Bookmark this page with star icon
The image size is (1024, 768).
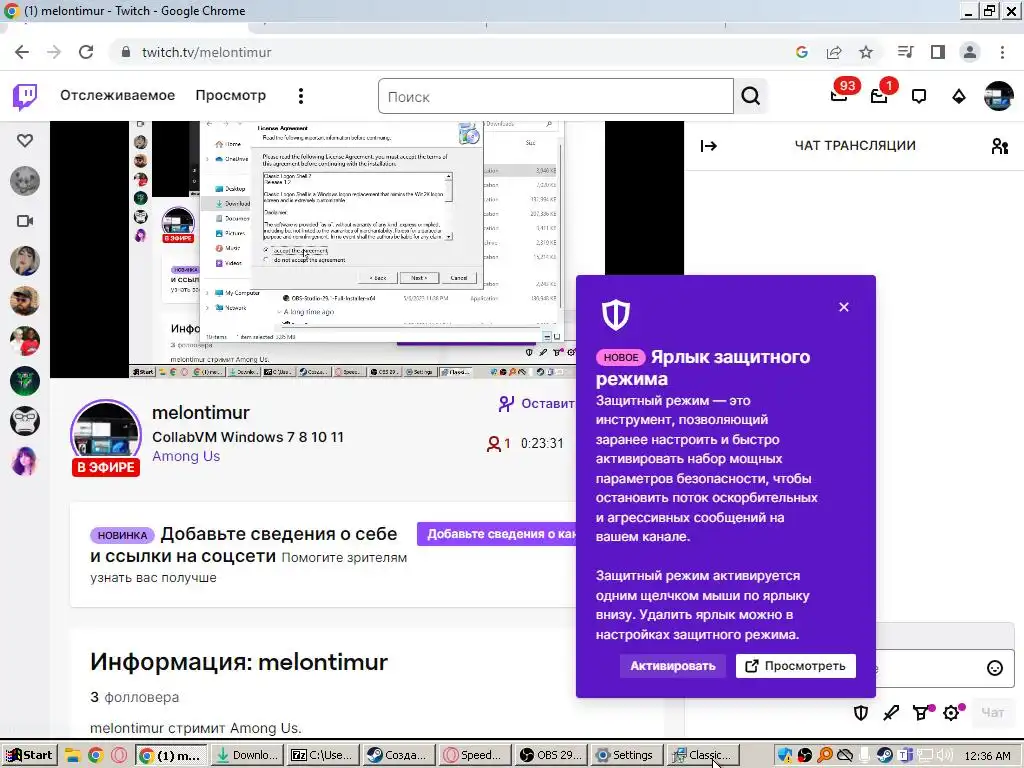tap(866, 52)
